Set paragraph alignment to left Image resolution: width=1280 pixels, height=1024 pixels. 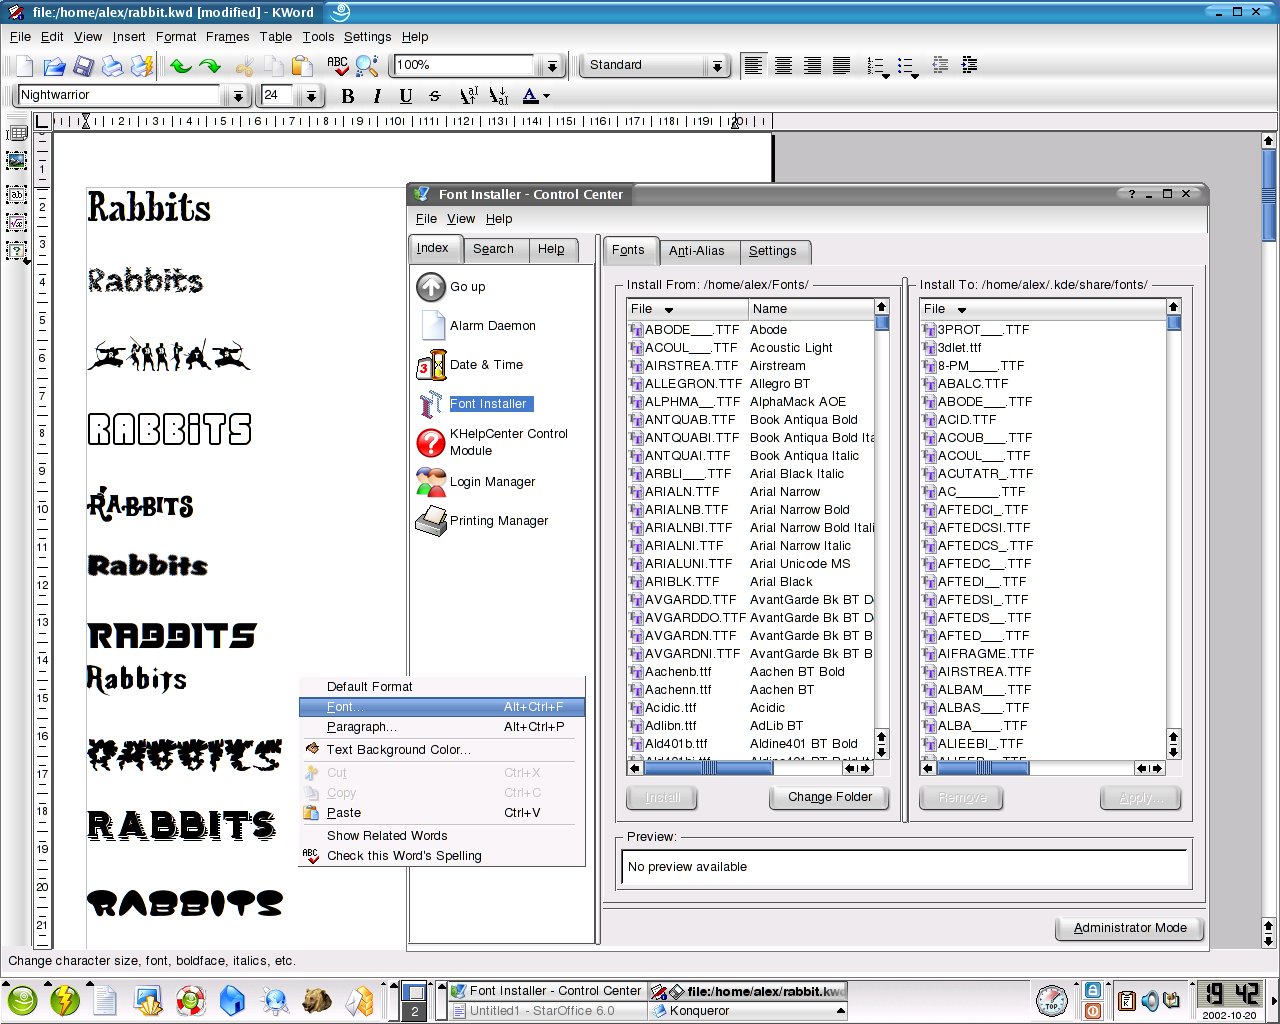tap(753, 65)
